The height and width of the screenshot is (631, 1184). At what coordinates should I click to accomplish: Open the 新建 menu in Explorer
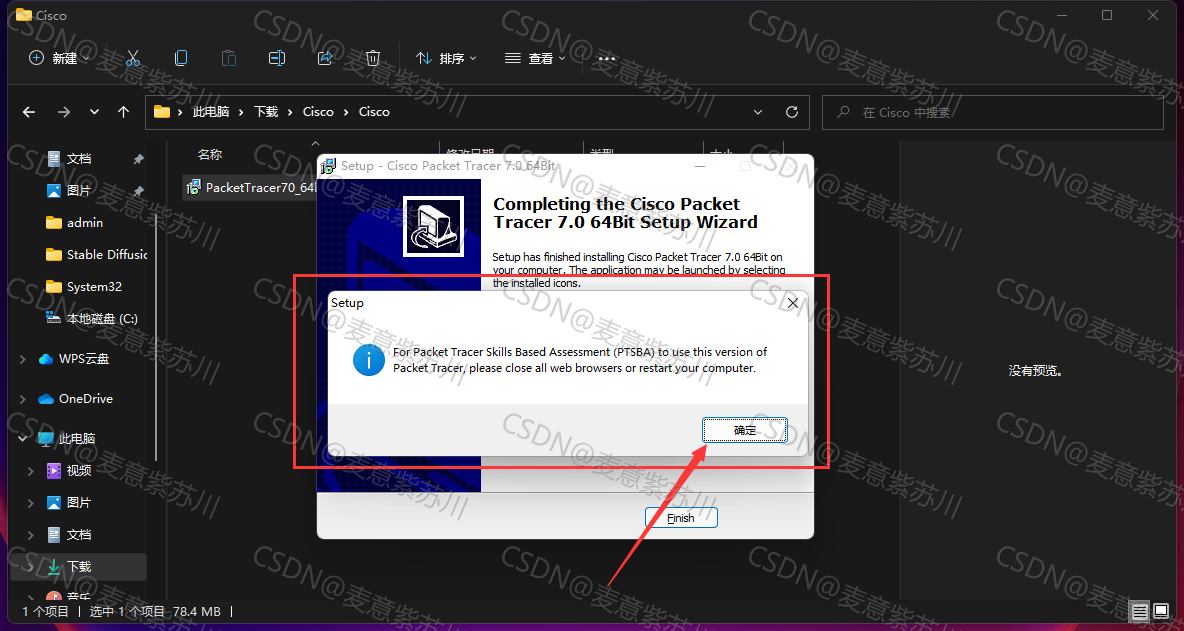(x=59, y=58)
